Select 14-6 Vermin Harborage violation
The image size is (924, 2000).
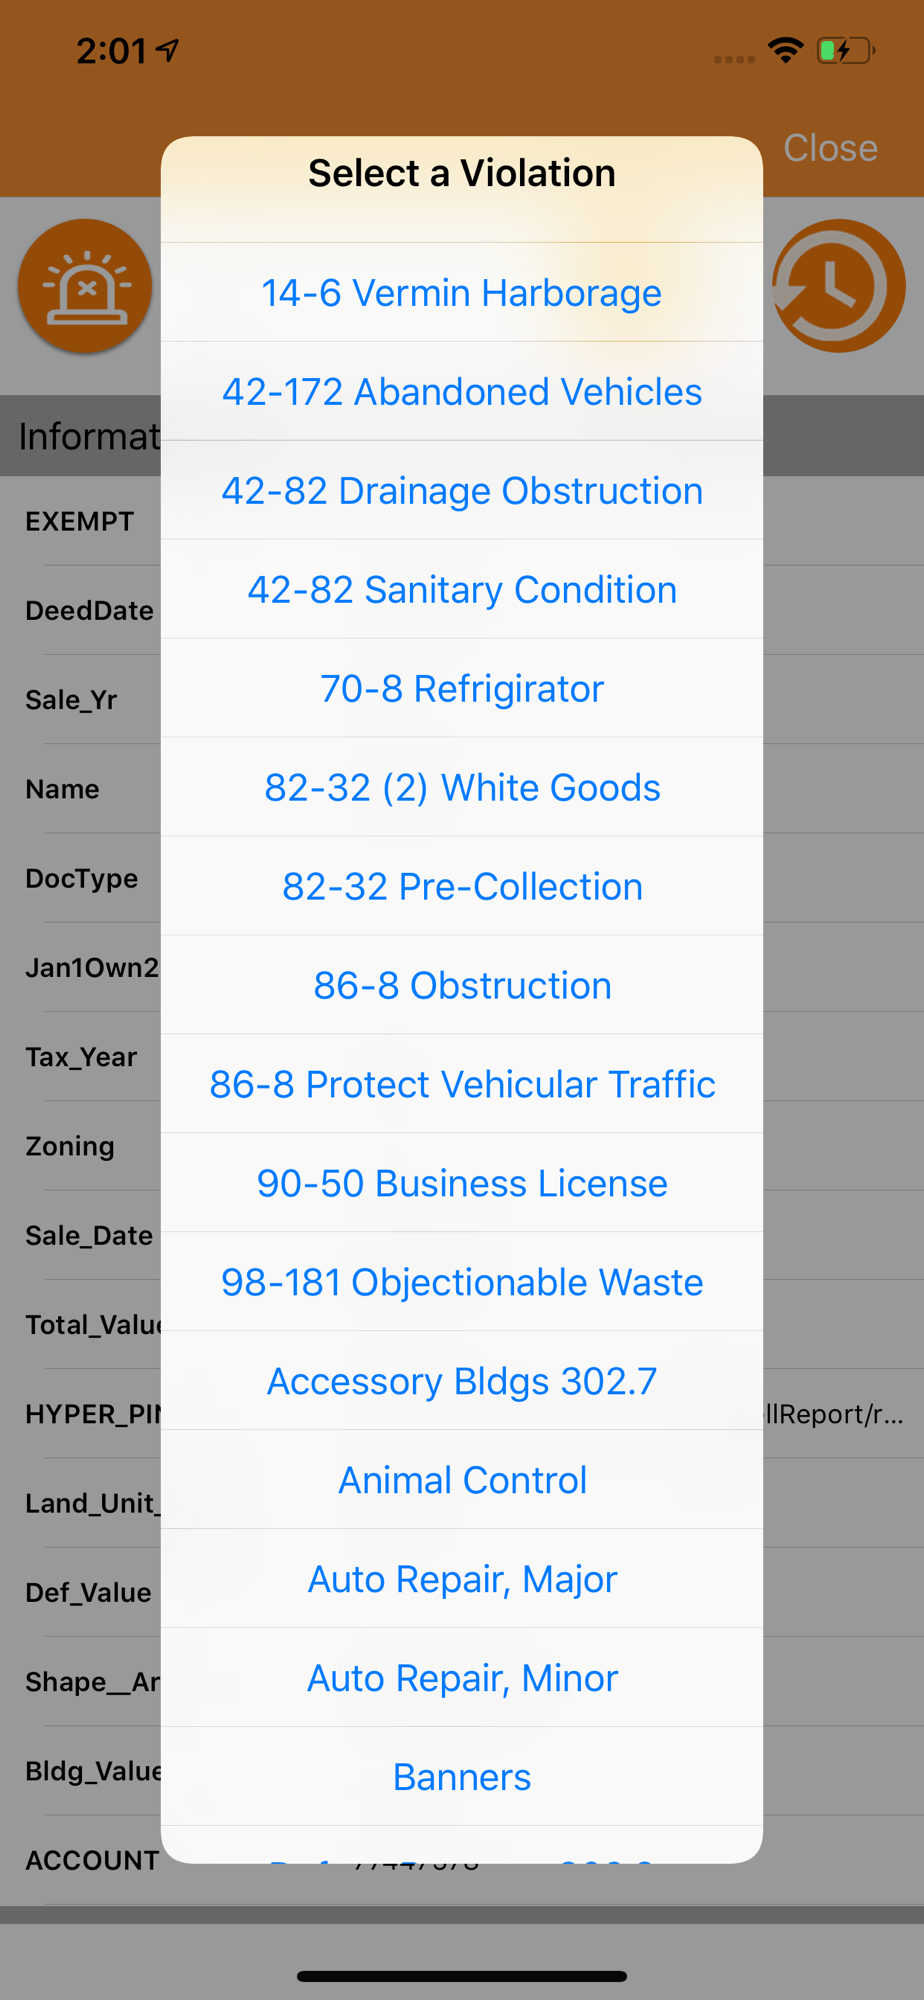(461, 293)
